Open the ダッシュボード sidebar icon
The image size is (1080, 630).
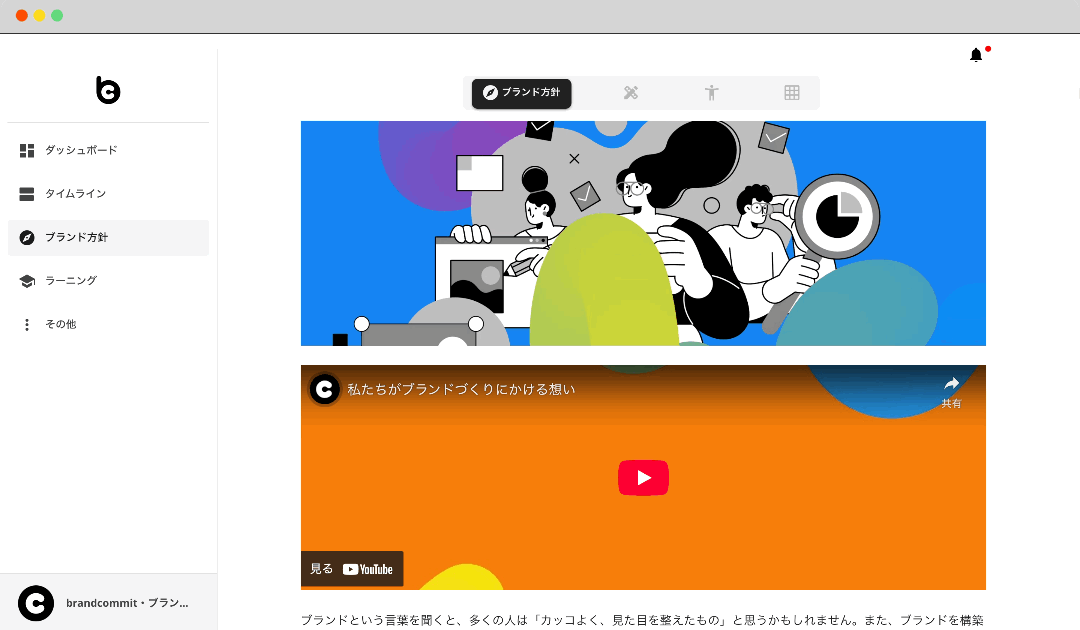pos(27,150)
